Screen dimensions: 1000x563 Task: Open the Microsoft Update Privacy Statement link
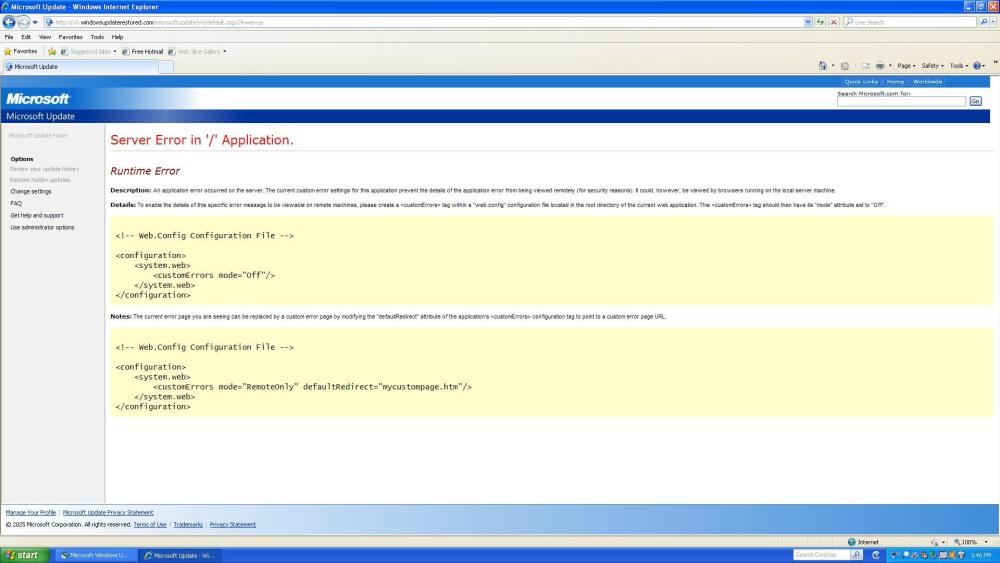(x=108, y=512)
